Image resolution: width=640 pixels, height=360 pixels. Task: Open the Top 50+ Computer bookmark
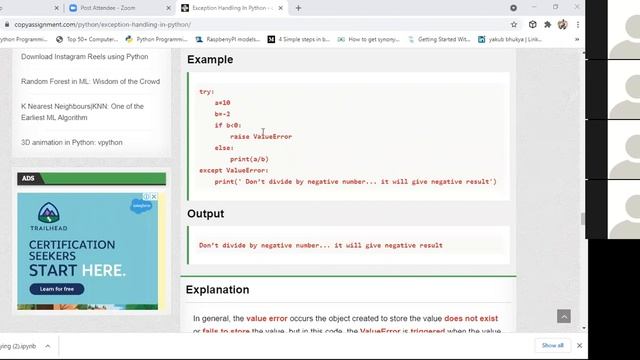coord(87,40)
